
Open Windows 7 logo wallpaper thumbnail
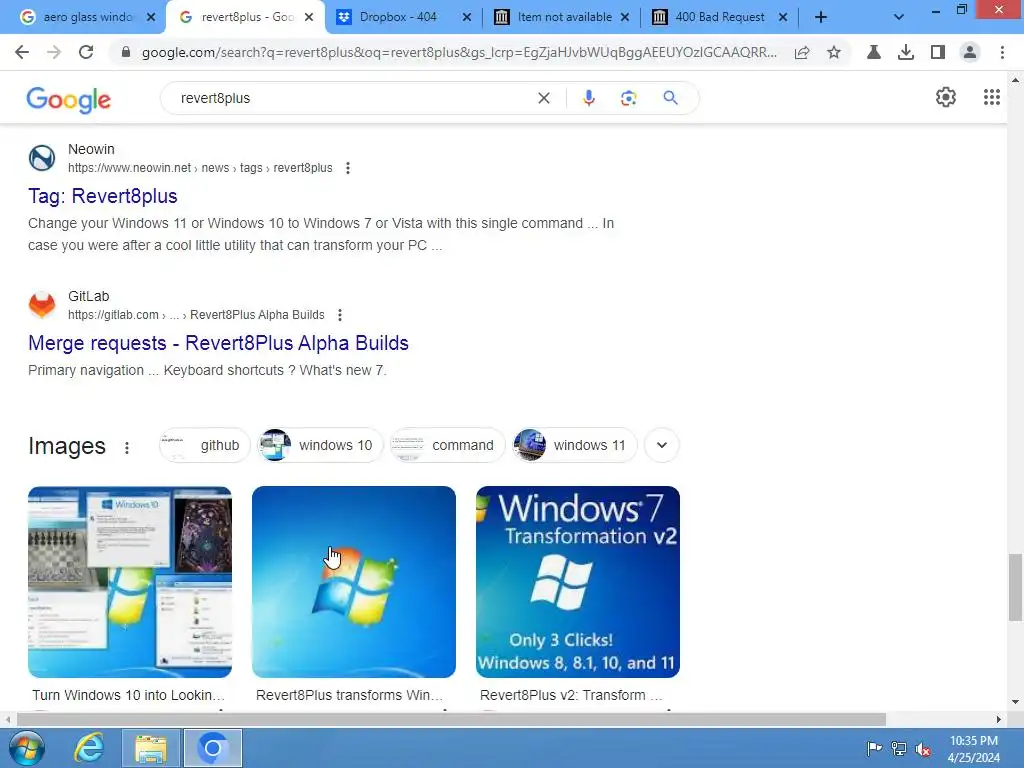coord(354,582)
